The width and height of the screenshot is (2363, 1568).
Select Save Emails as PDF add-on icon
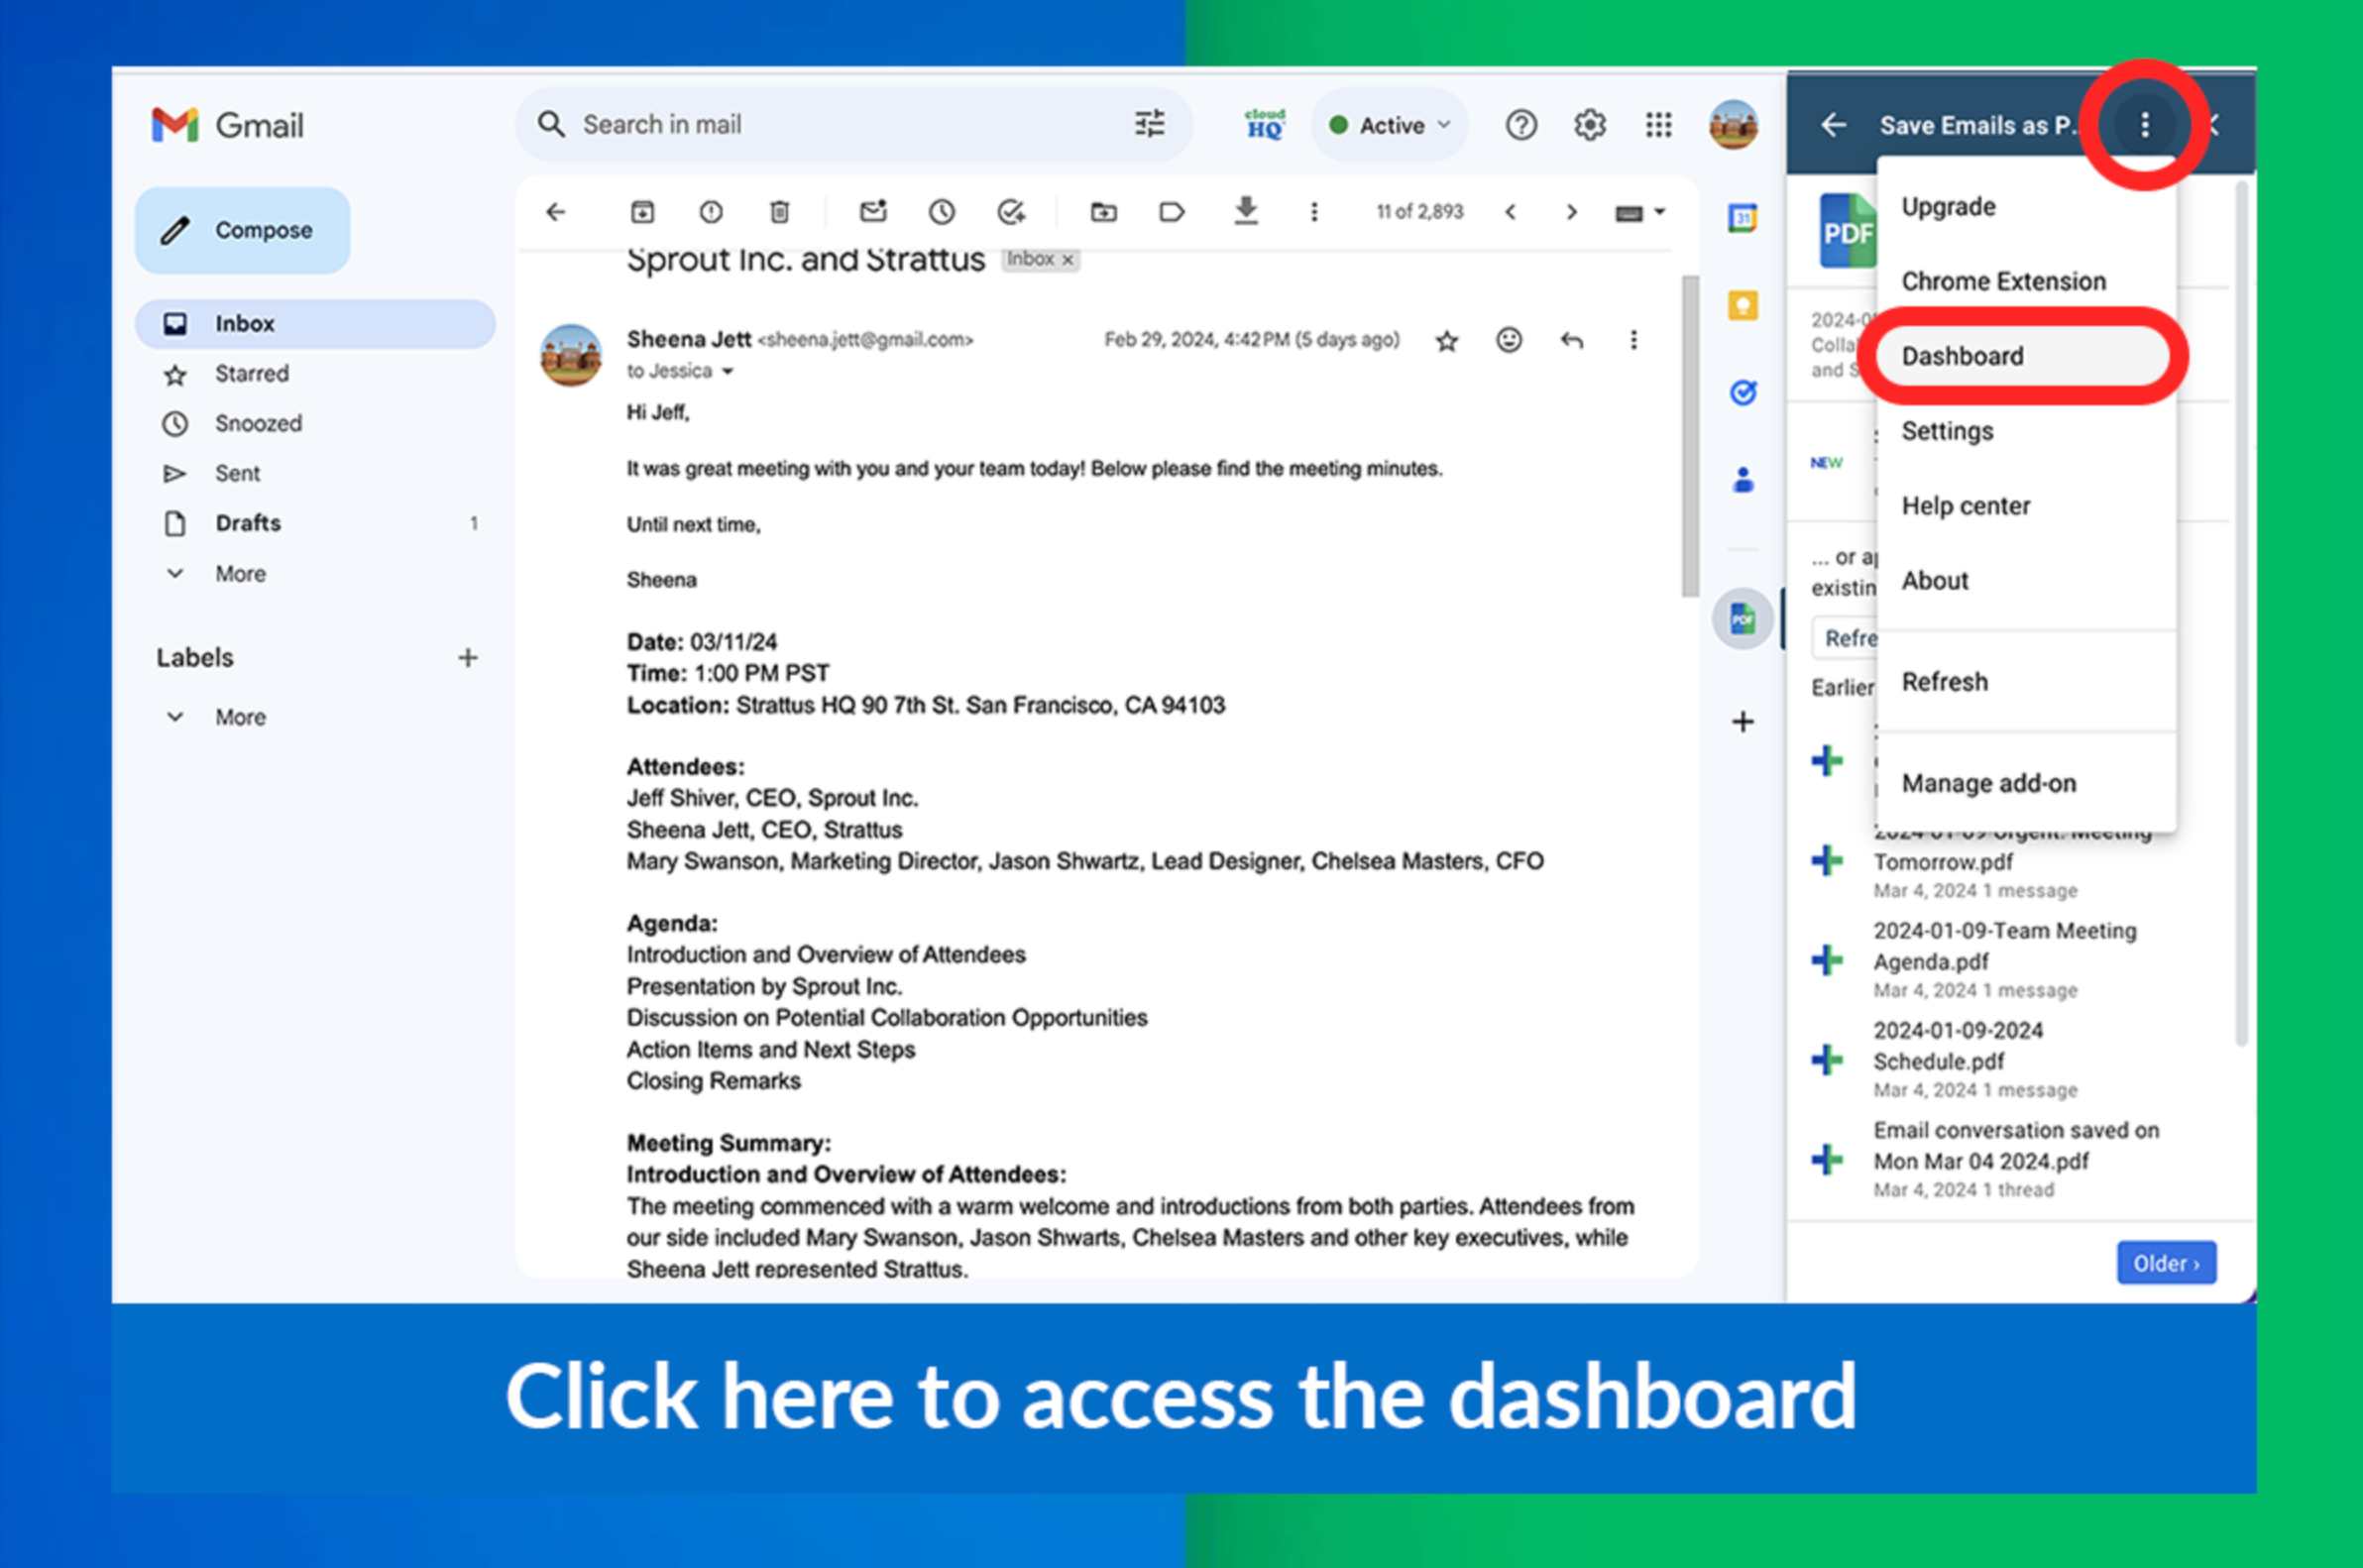click(x=1742, y=619)
